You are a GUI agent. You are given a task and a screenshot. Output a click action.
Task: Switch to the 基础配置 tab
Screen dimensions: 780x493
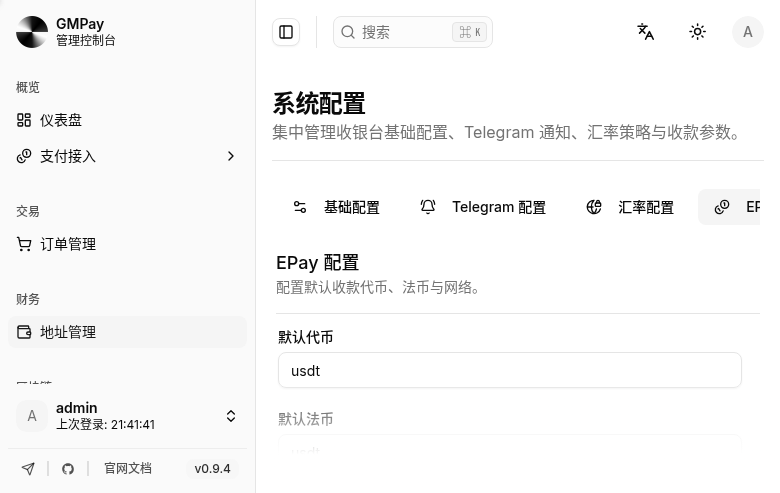[336, 207]
